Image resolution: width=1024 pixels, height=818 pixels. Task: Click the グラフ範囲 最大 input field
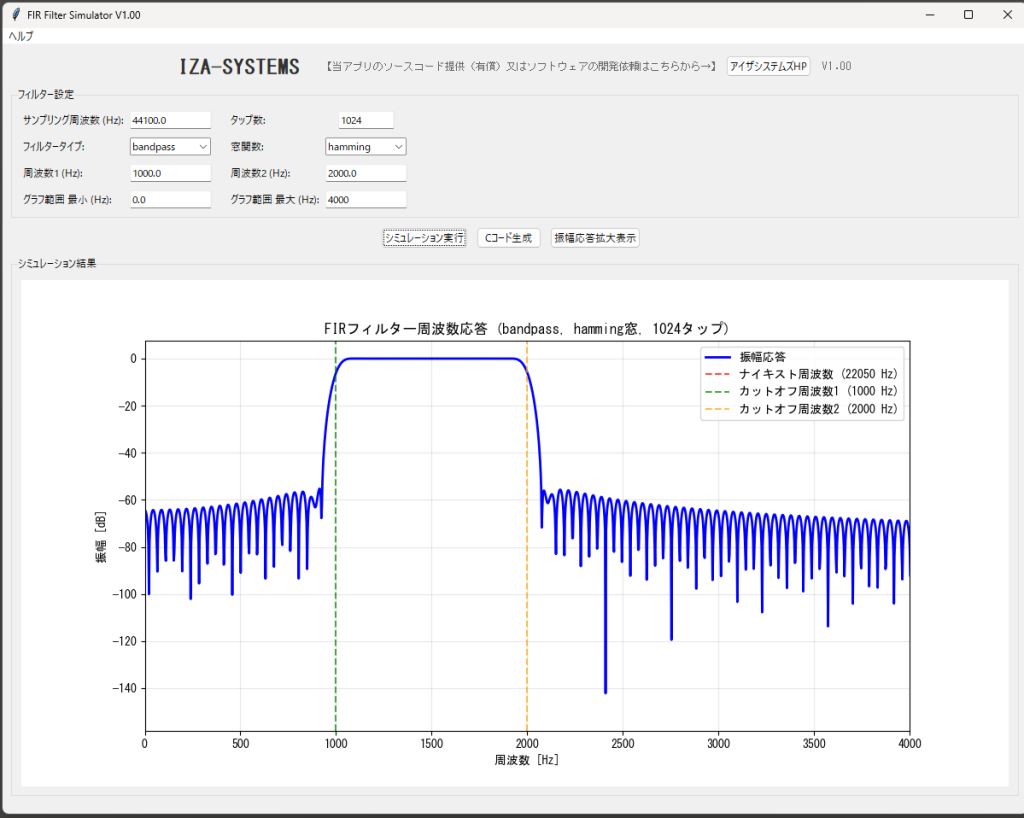[x=366, y=200]
